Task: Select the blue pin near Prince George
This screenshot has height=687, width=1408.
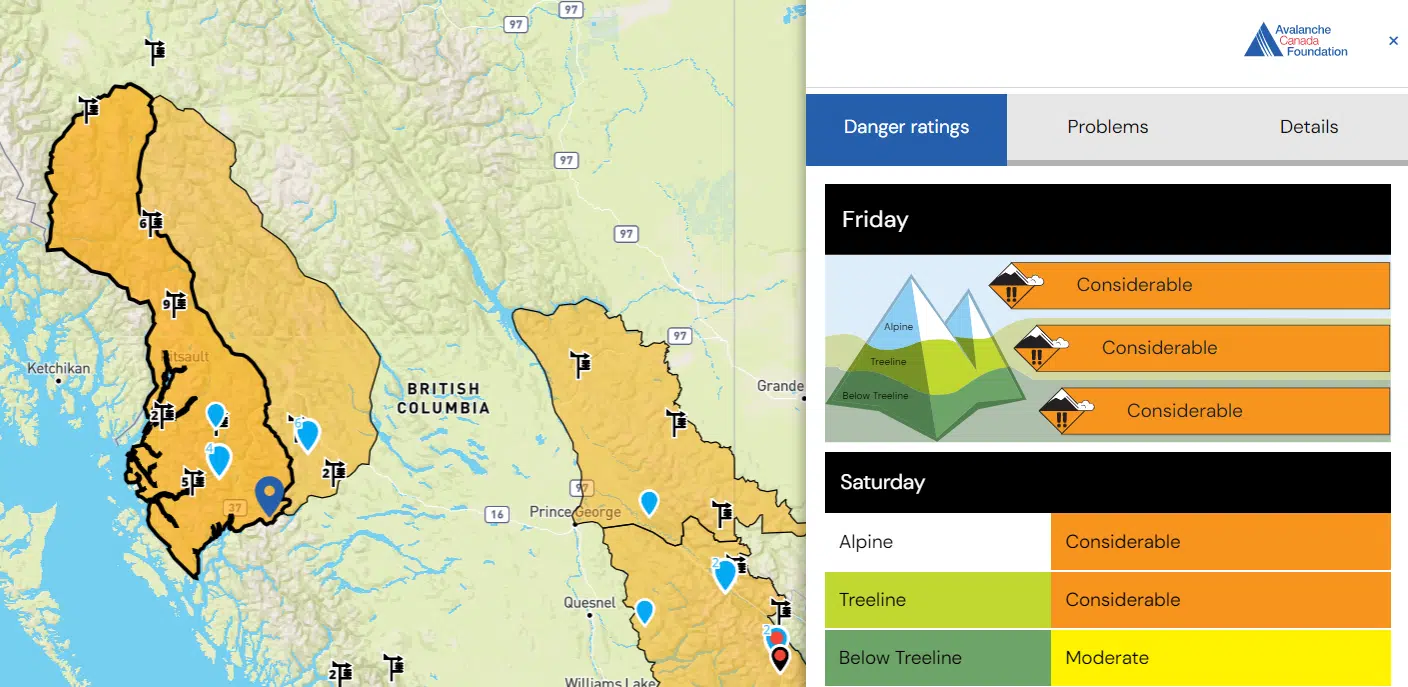Action: click(649, 503)
